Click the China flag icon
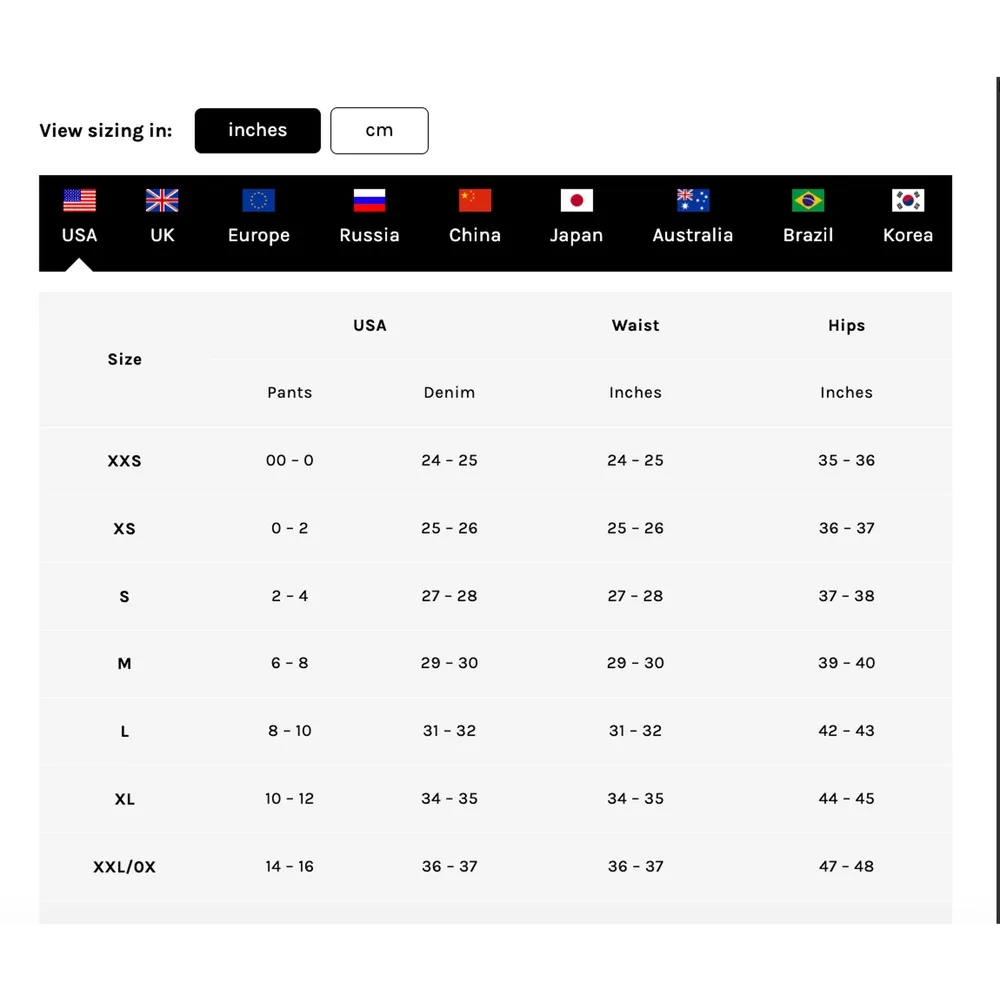This screenshot has width=1000, height=1000. tap(475, 200)
